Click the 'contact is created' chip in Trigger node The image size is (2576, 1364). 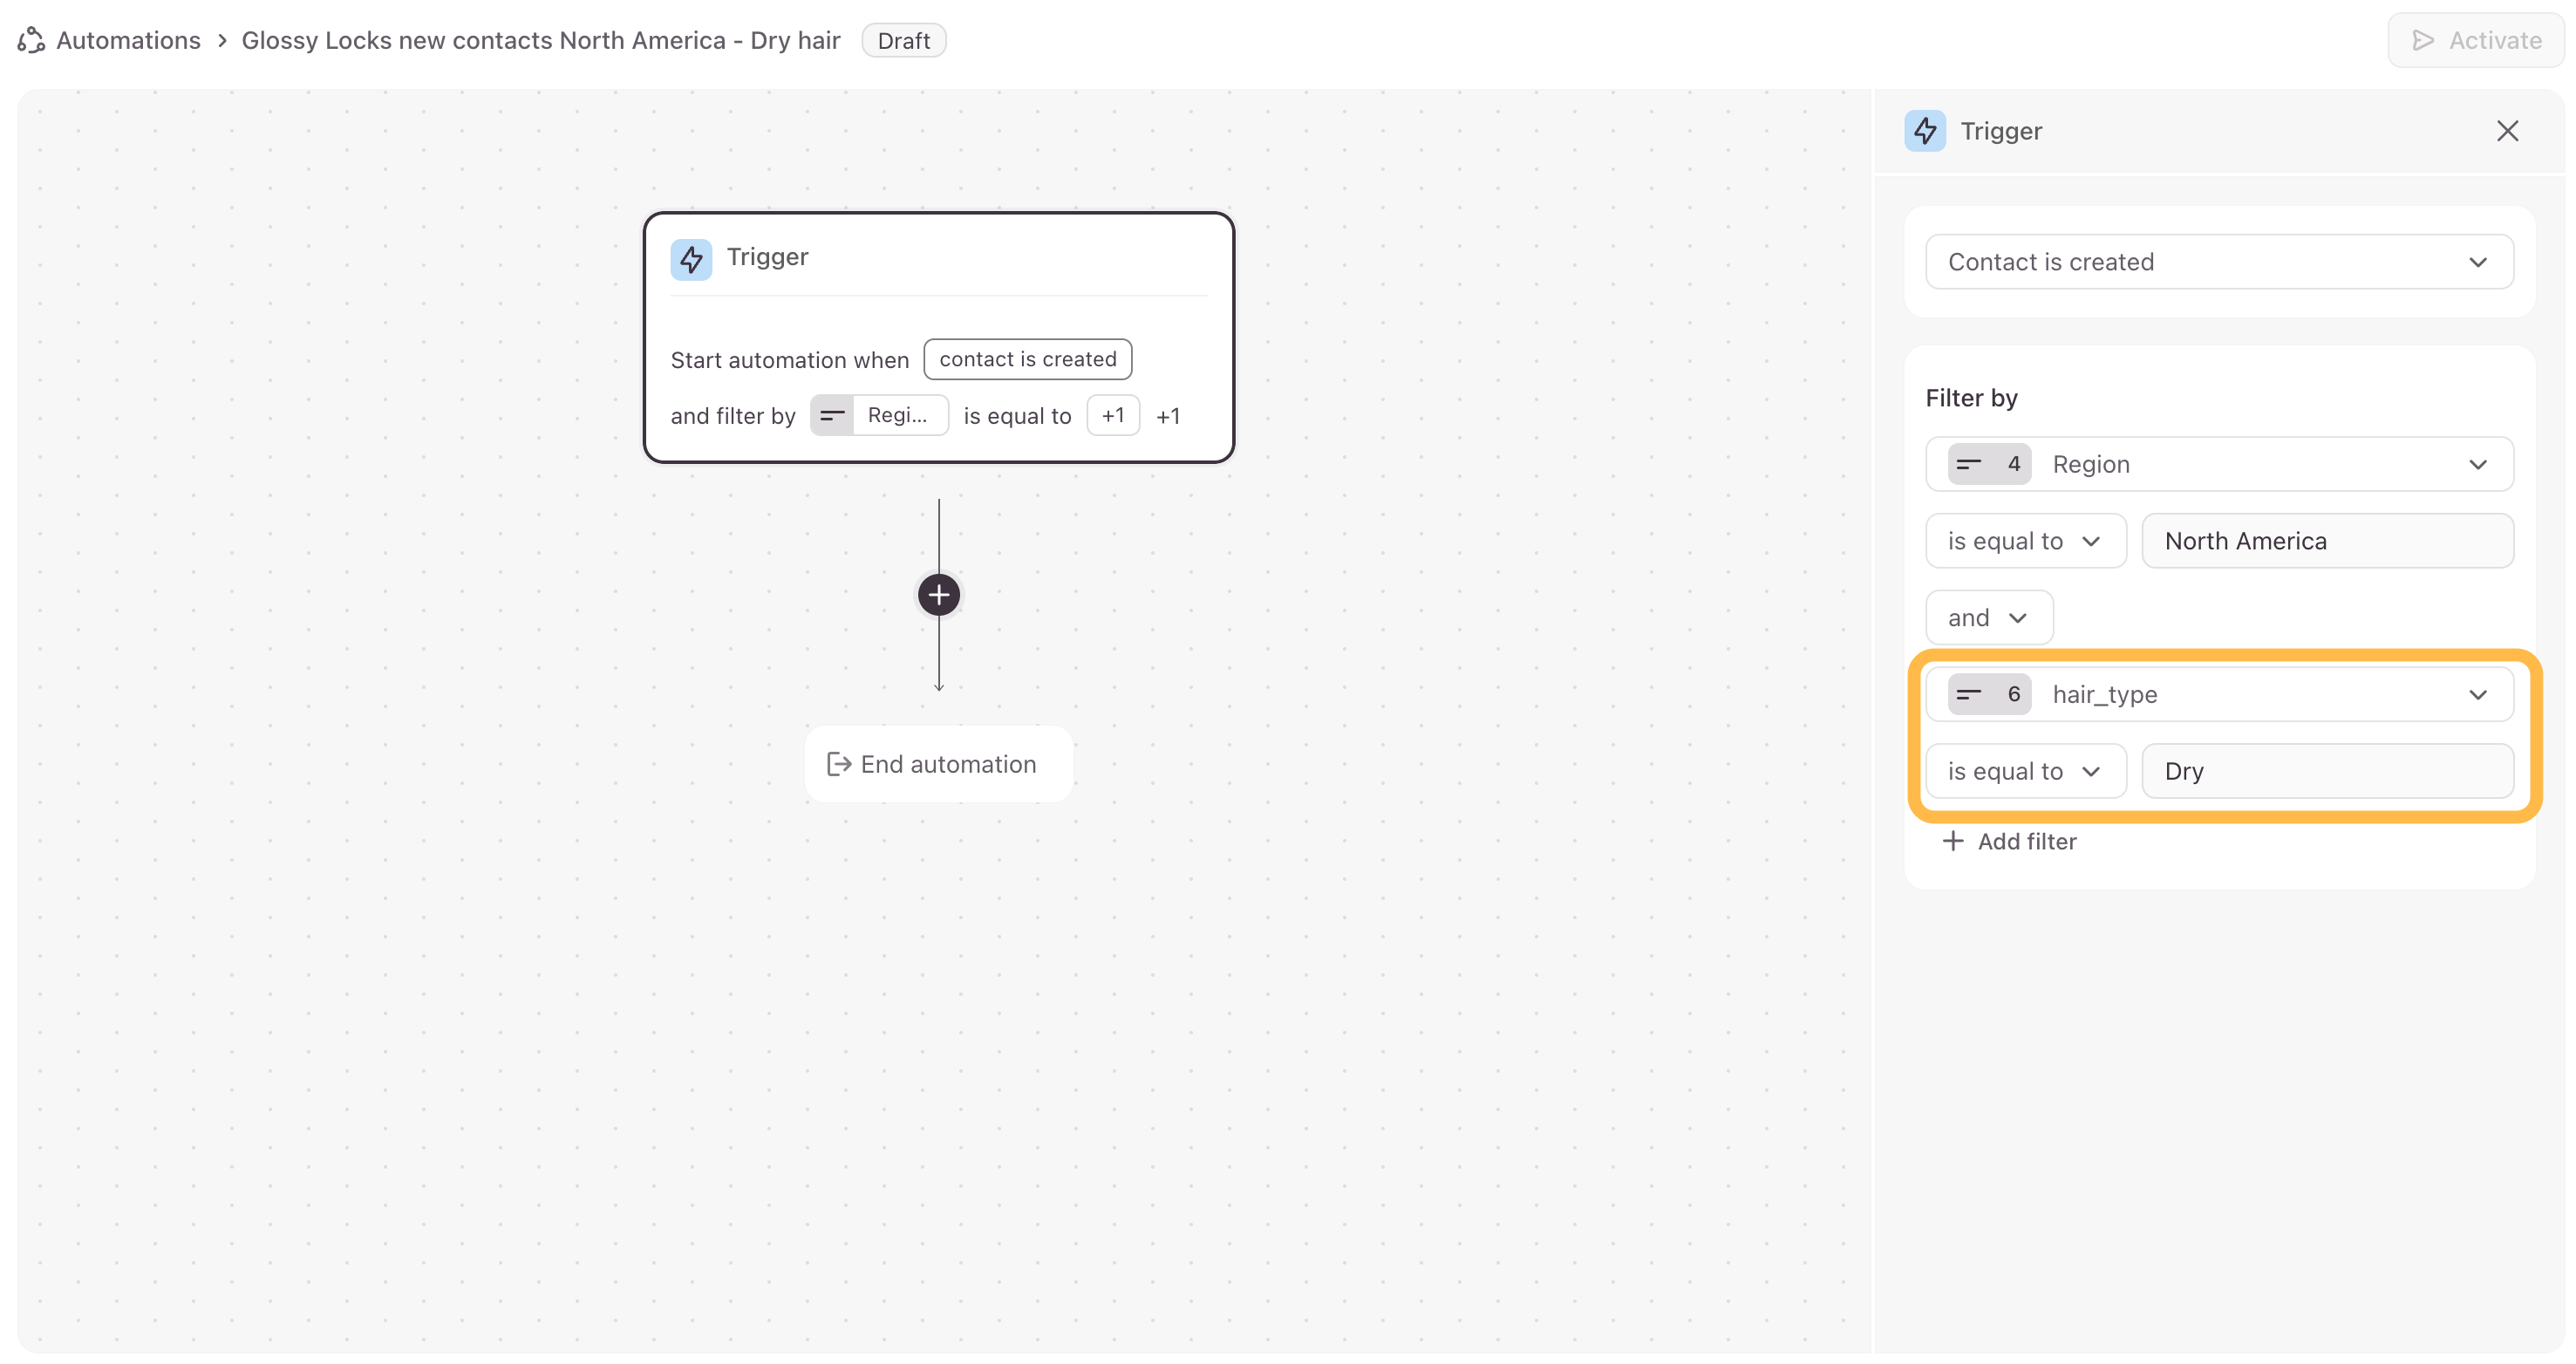point(1027,359)
